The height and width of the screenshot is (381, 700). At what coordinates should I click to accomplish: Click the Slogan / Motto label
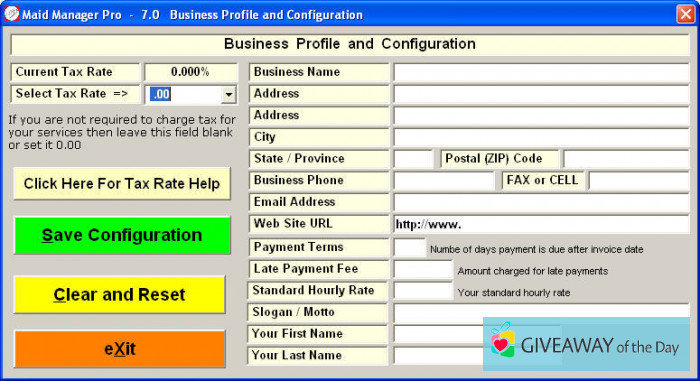(x=317, y=312)
